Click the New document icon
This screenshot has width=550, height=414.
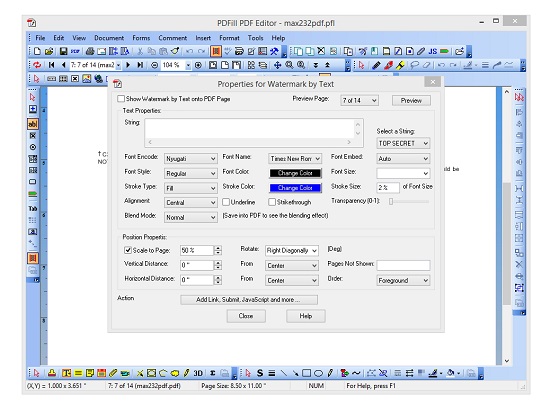click(37, 51)
